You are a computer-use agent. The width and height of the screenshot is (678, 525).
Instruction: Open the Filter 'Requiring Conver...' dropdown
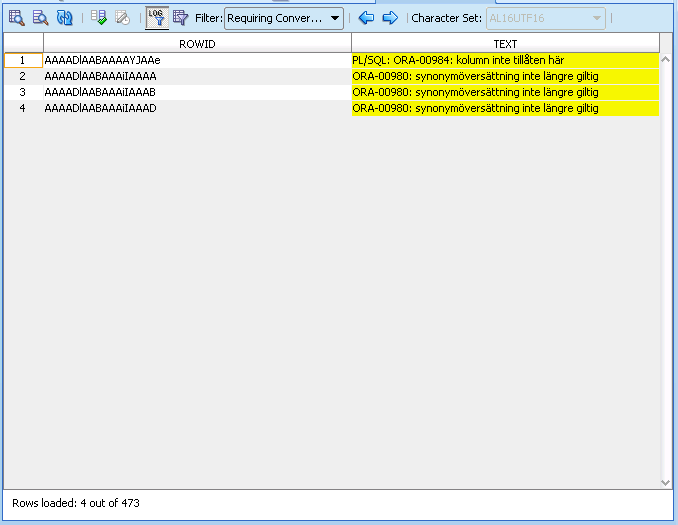click(x=284, y=18)
